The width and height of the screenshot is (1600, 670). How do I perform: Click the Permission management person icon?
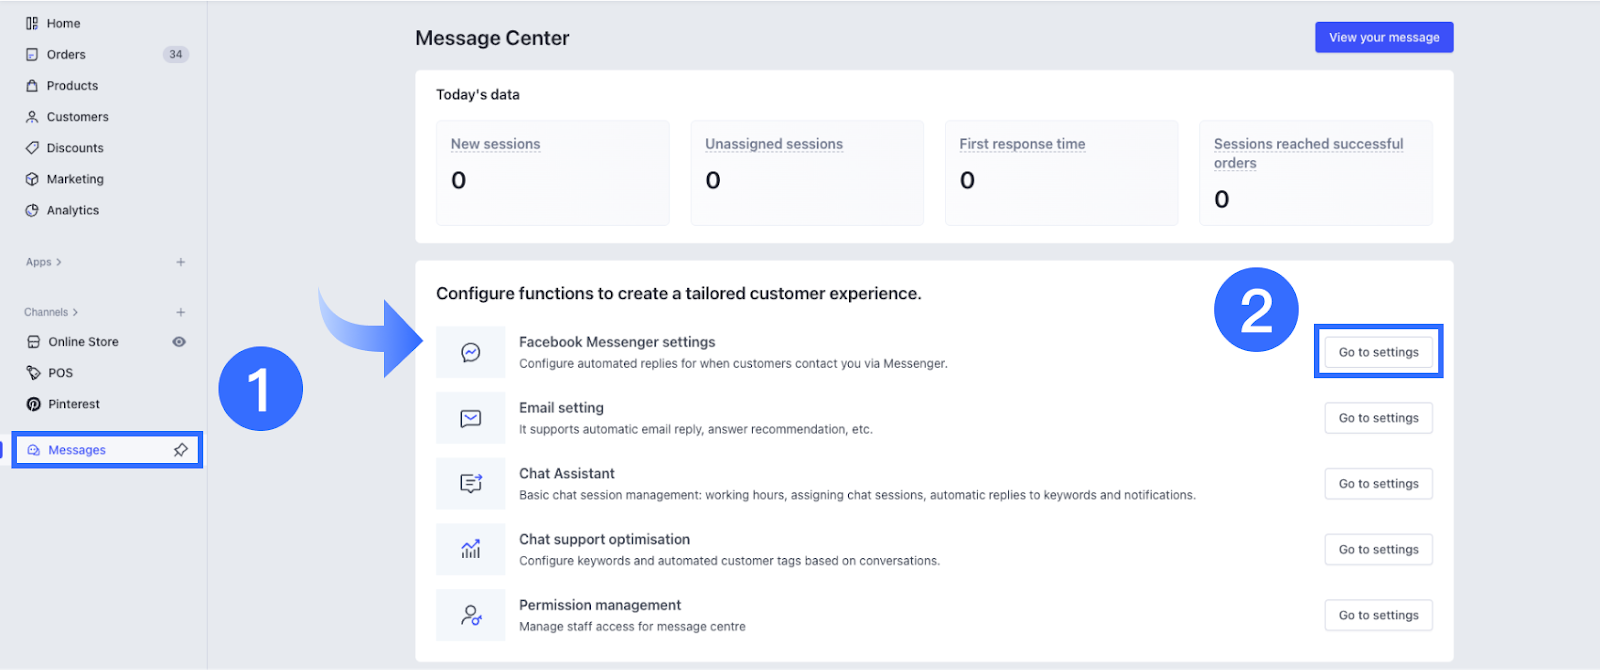pyautogui.click(x=471, y=615)
